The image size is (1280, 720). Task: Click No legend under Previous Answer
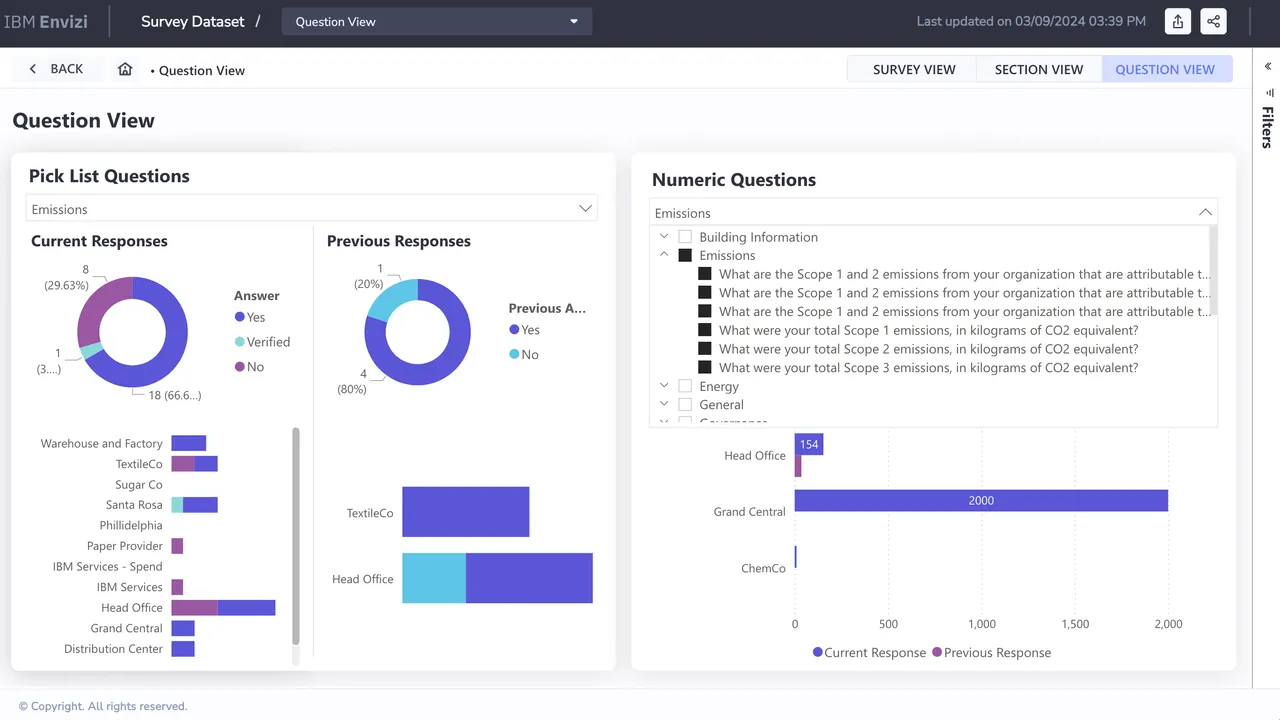pyautogui.click(x=524, y=355)
